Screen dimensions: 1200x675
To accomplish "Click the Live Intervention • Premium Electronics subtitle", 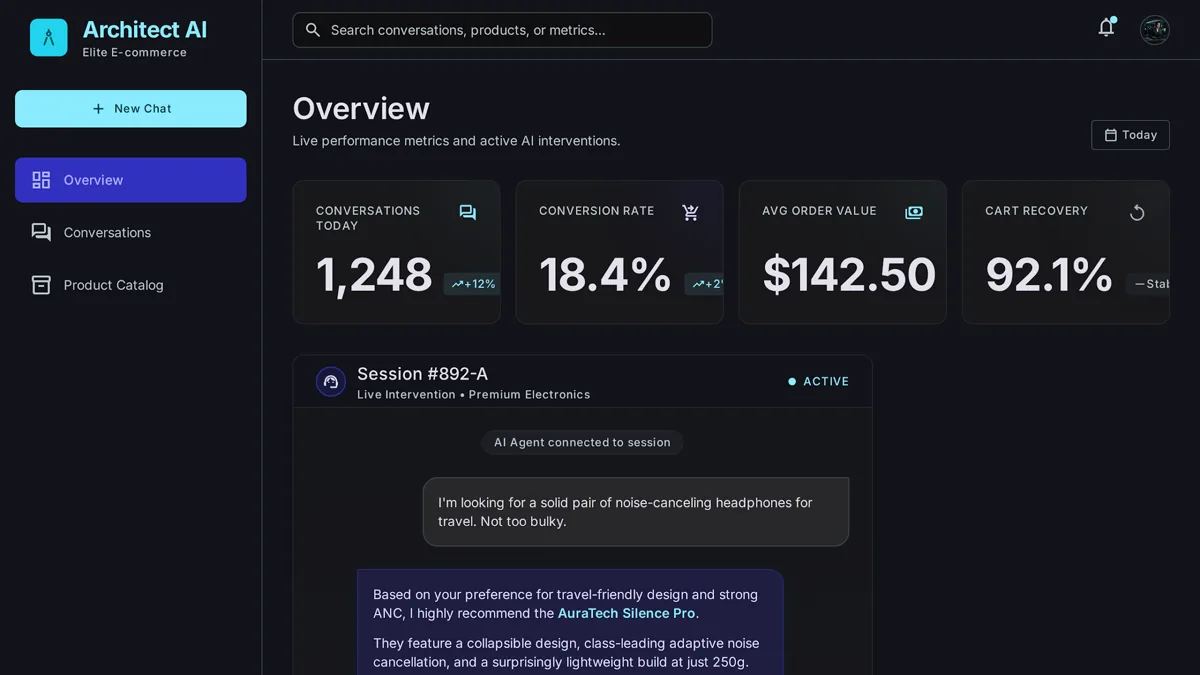I will [x=473, y=395].
